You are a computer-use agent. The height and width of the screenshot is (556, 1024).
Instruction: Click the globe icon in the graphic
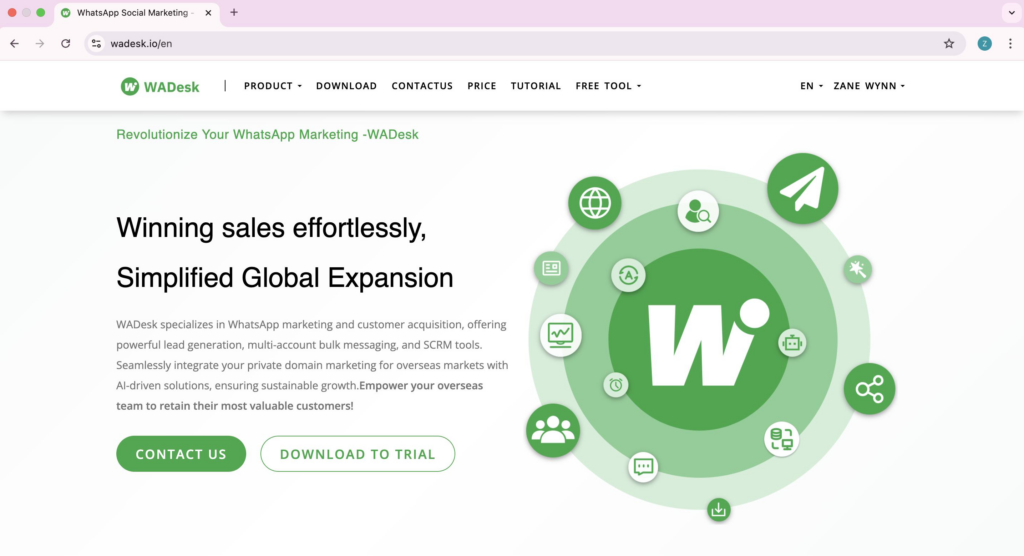click(x=594, y=203)
